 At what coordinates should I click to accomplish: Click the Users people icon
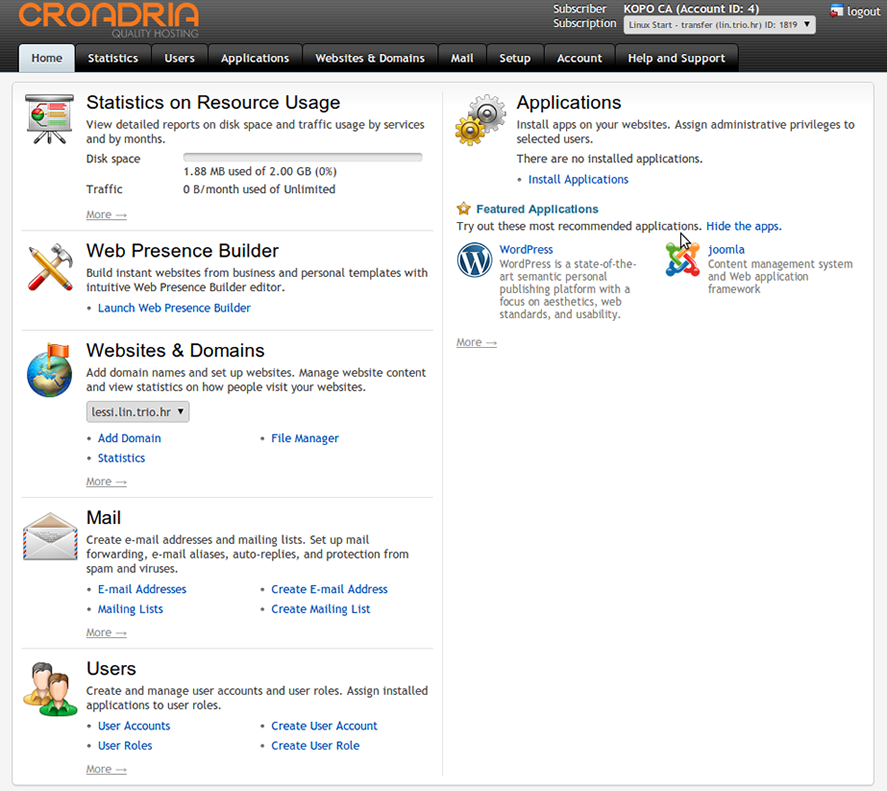point(50,689)
